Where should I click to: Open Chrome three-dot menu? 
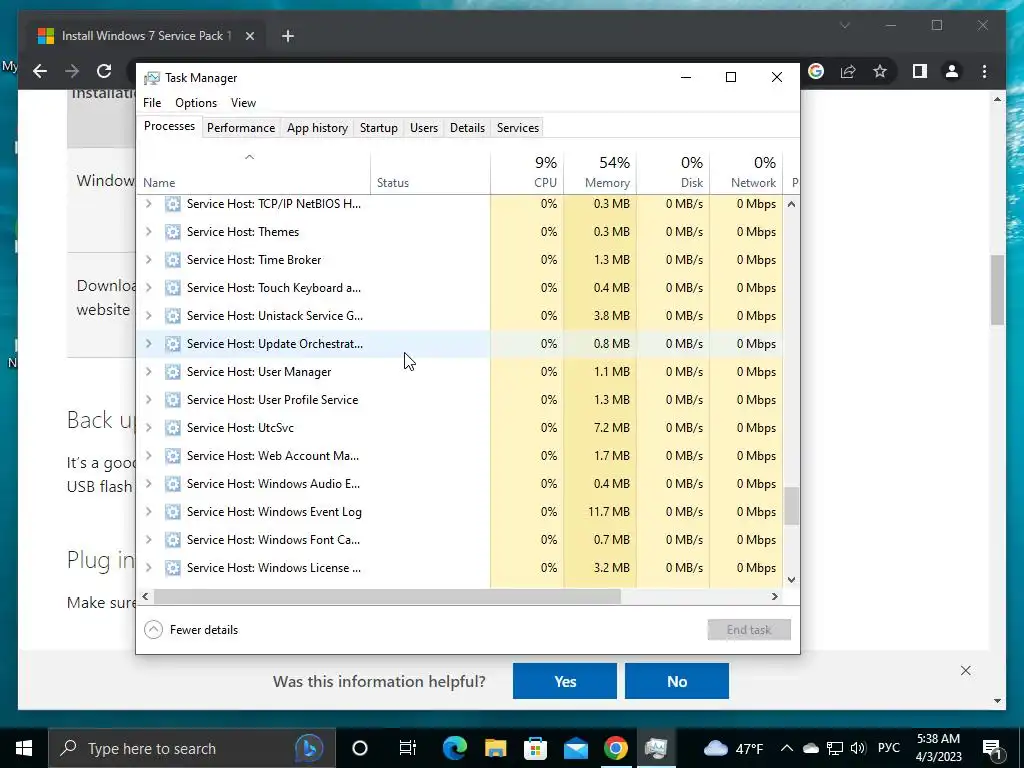(984, 71)
